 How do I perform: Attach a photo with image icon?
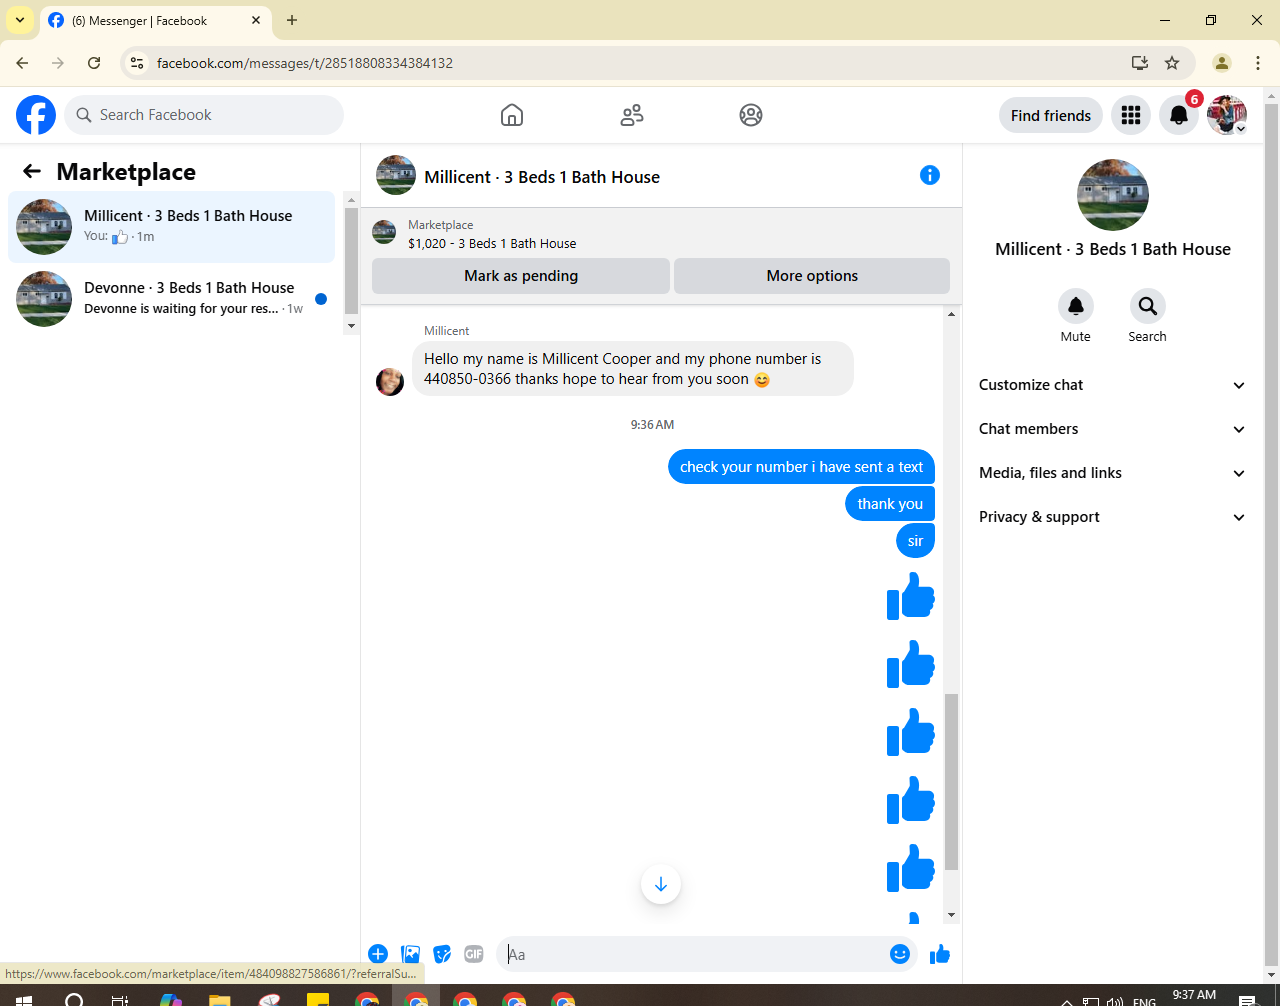tap(410, 954)
